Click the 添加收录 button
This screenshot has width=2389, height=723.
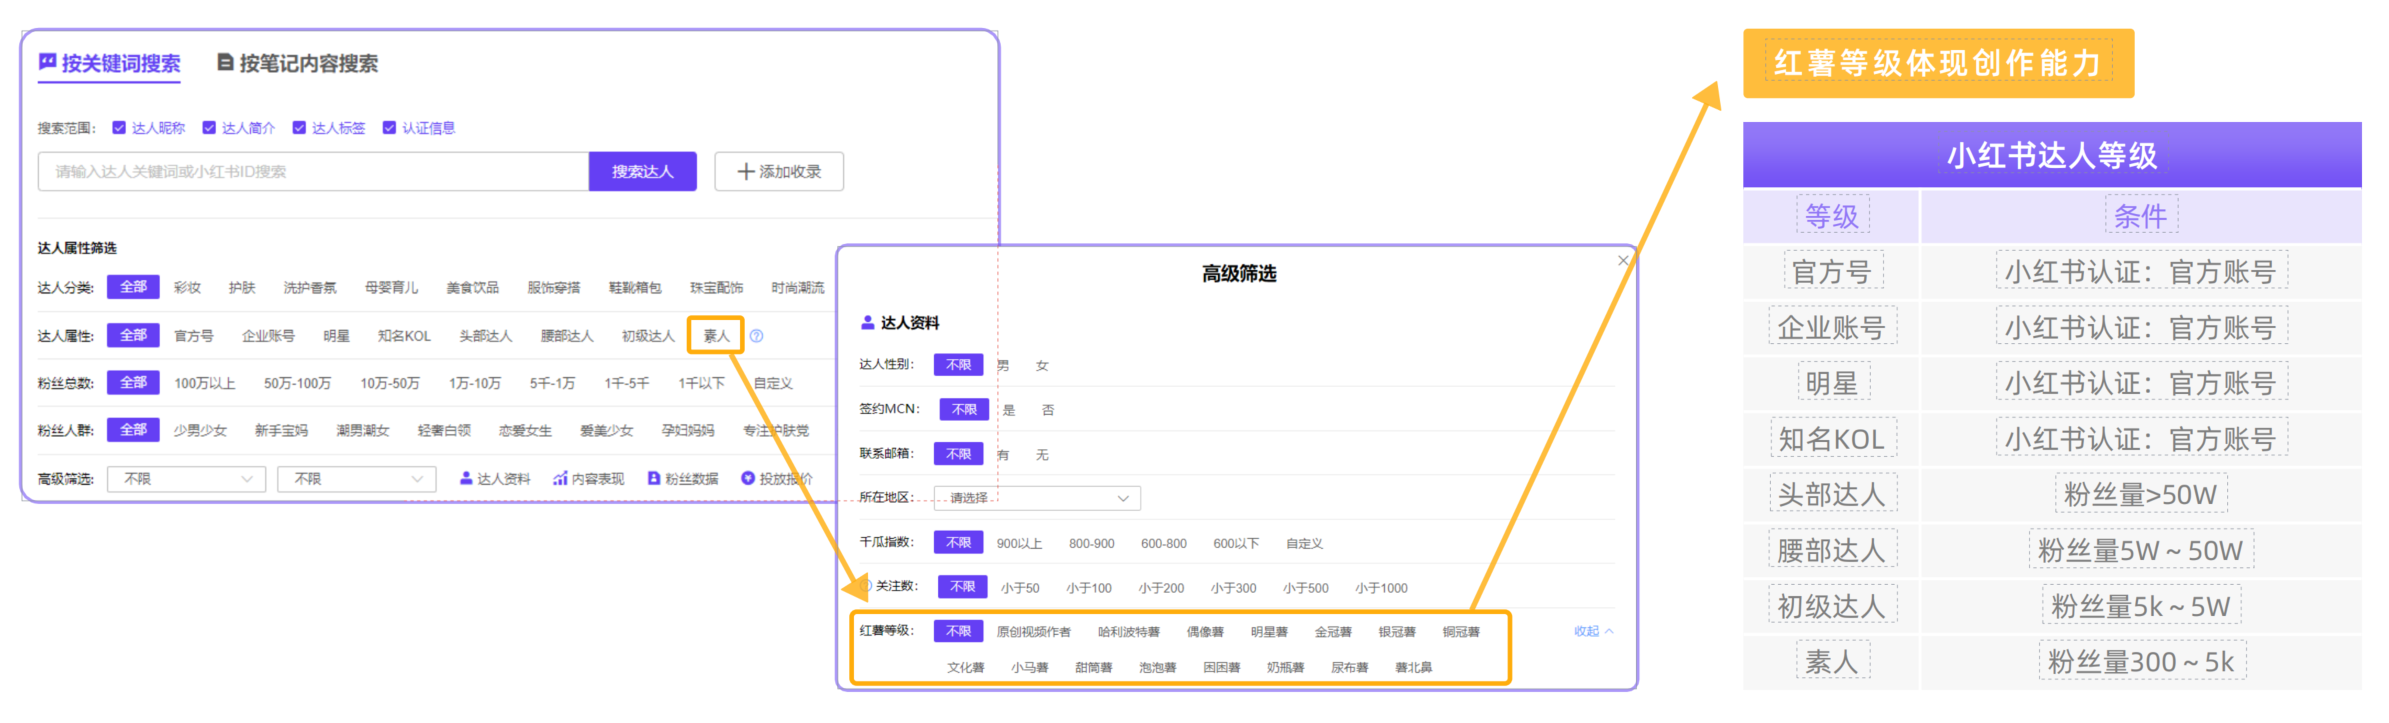click(x=779, y=172)
